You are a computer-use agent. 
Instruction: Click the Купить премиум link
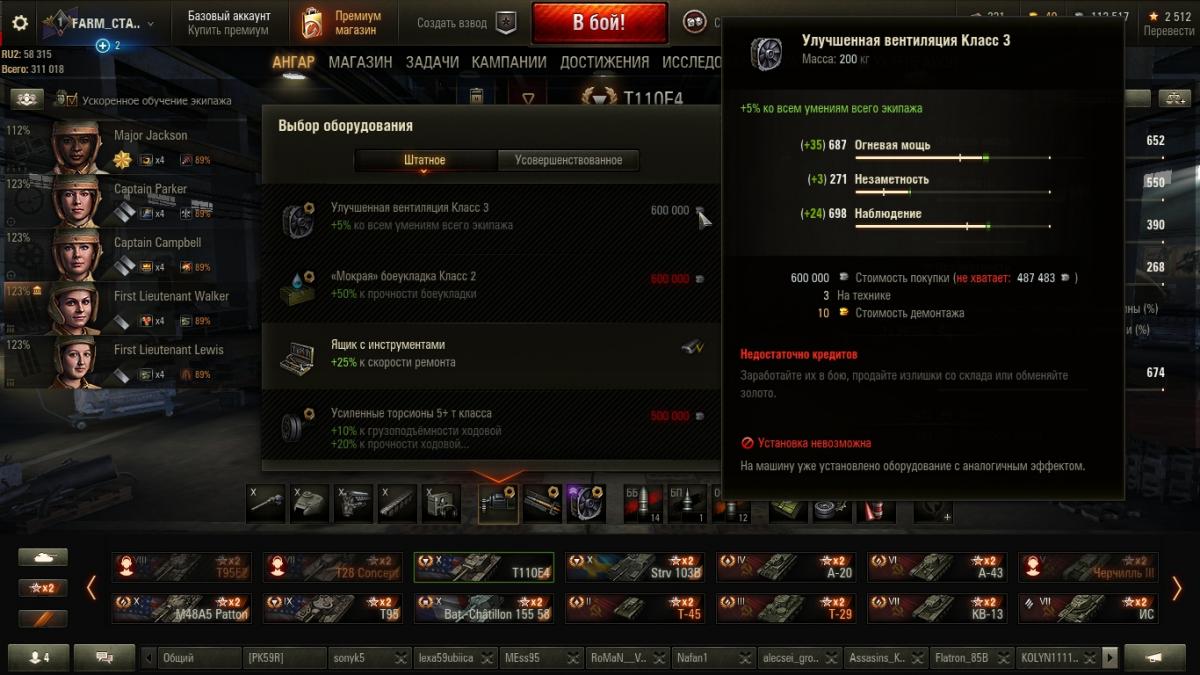pyautogui.click(x=228, y=31)
